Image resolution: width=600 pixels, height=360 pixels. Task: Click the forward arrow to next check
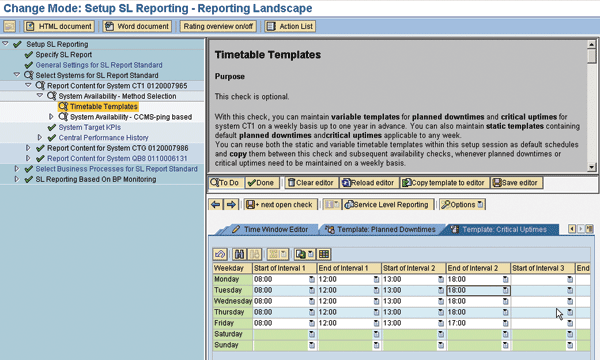tap(231, 205)
